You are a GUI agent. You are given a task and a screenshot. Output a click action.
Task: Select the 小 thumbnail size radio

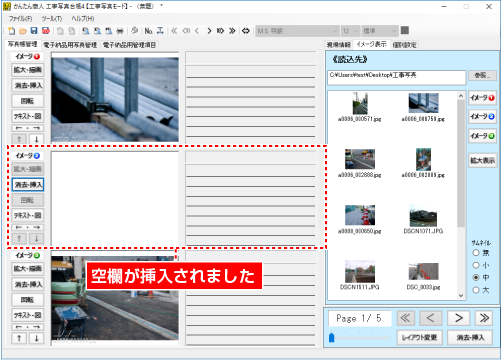pyautogui.click(x=476, y=265)
